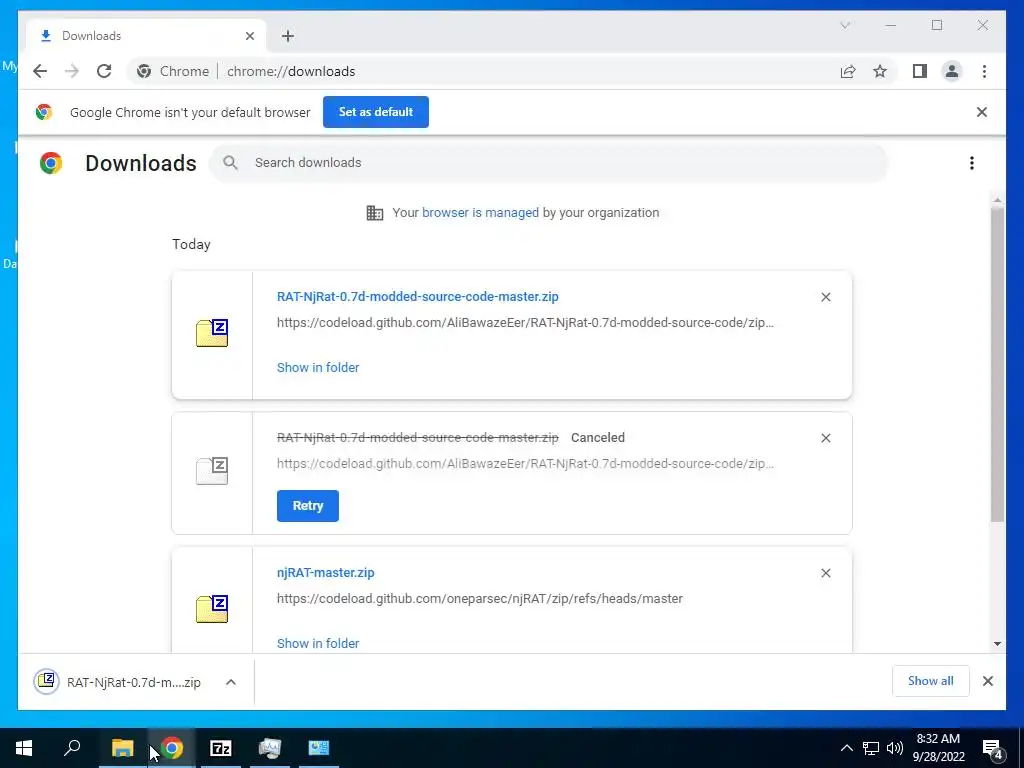Open Downloads page more actions menu
The image size is (1024, 768).
click(x=972, y=163)
